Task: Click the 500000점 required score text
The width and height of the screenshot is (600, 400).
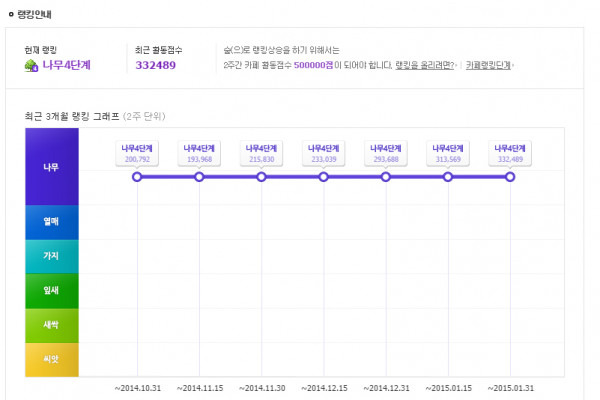Action: click(x=313, y=65)
